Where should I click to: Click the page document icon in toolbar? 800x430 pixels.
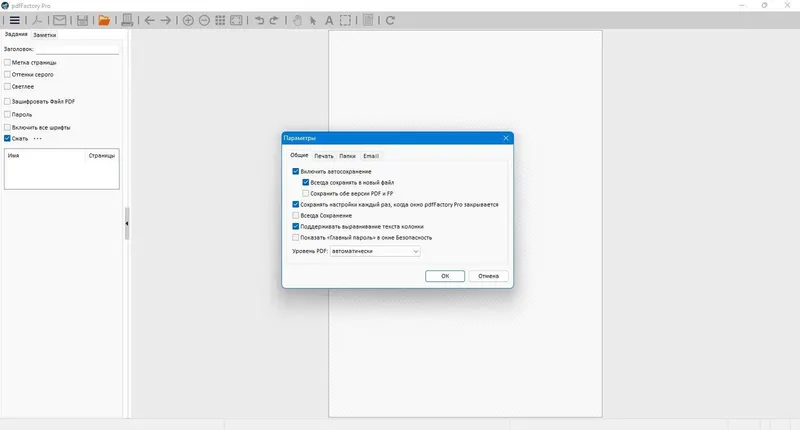[368, 20]
